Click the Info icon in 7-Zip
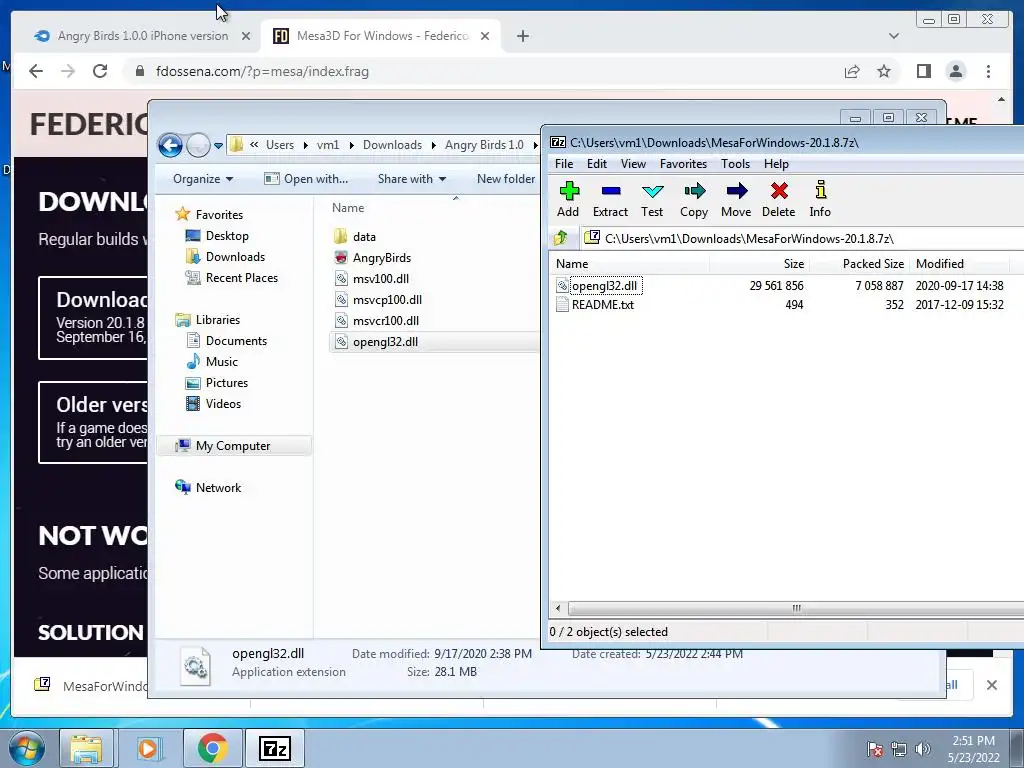This screenshot has width=1024, height=768. [820, 199]
